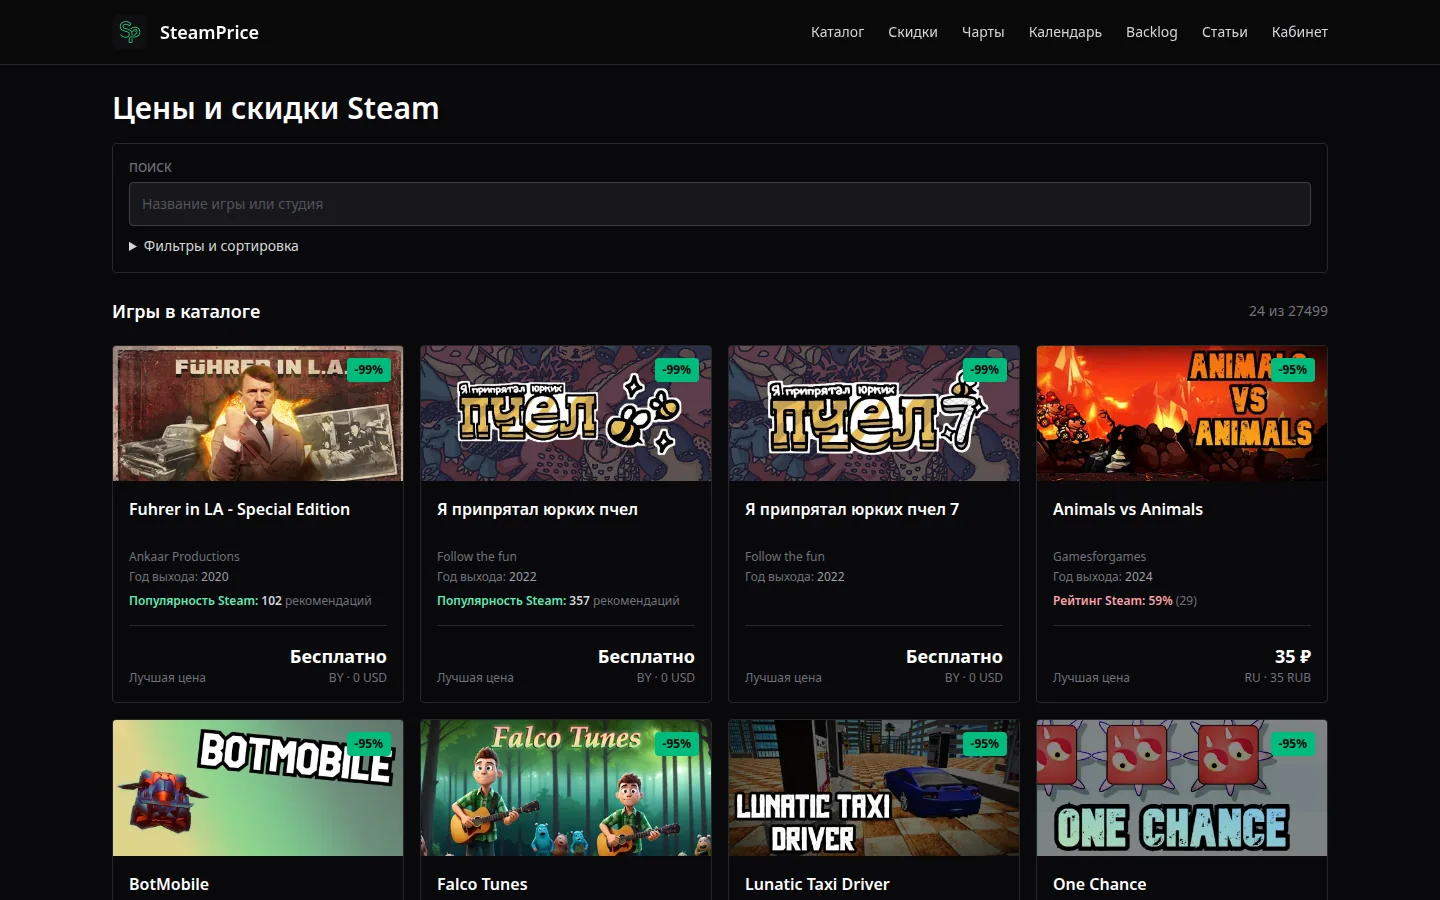Open Fuhrer in LA - Special Edition title
Image resolution: width=1440 pixels, height=900 pixels.
click(239, 509)
